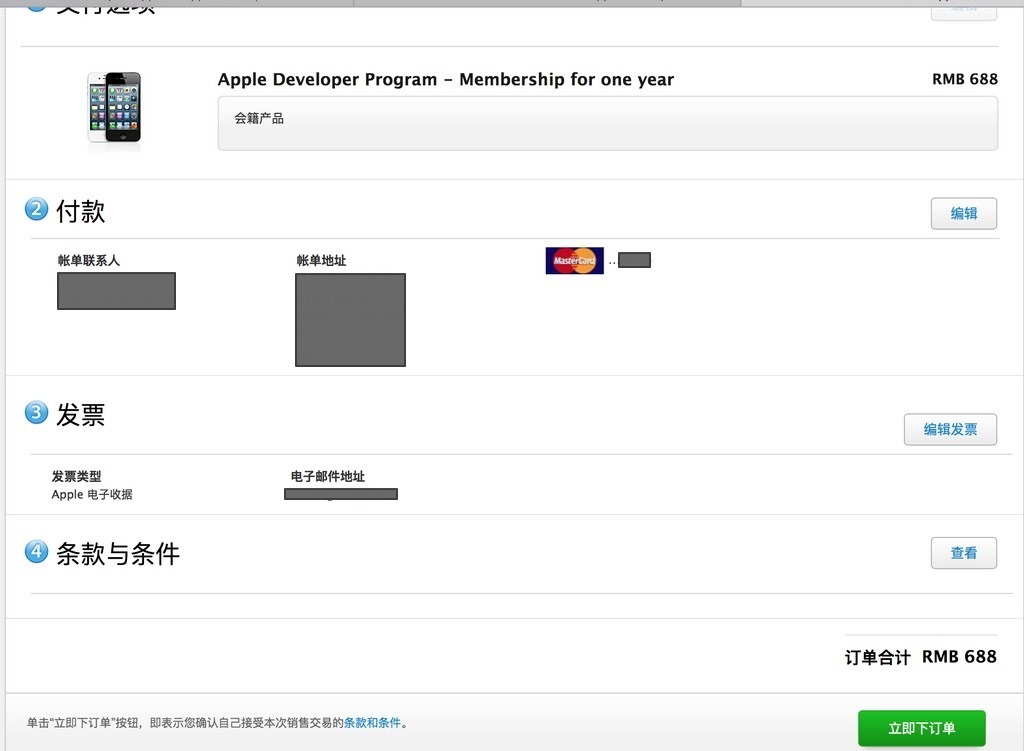Click 编辑 button in the 付款 section
Screen dimensions: 1024x751
963,214
